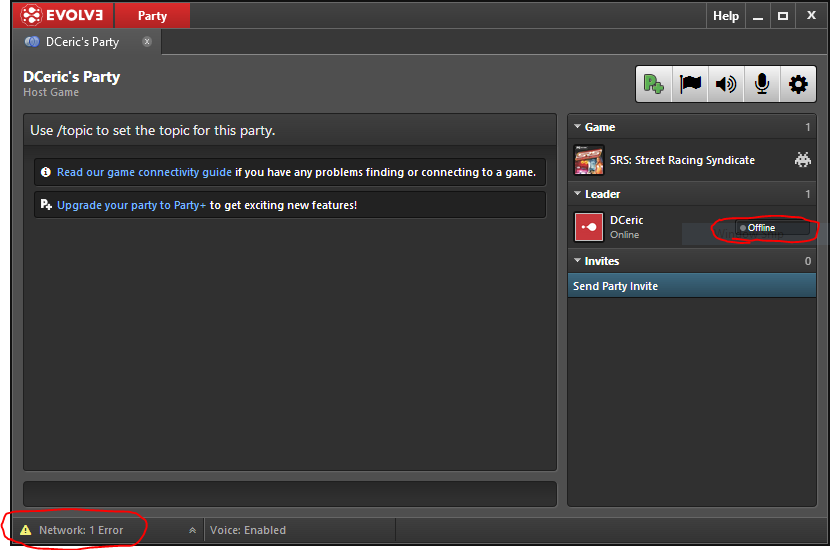The height and width of the screenshot is (550, 830).
Task: Open the Party tab in title bar
Action: [x=152, y=15]
